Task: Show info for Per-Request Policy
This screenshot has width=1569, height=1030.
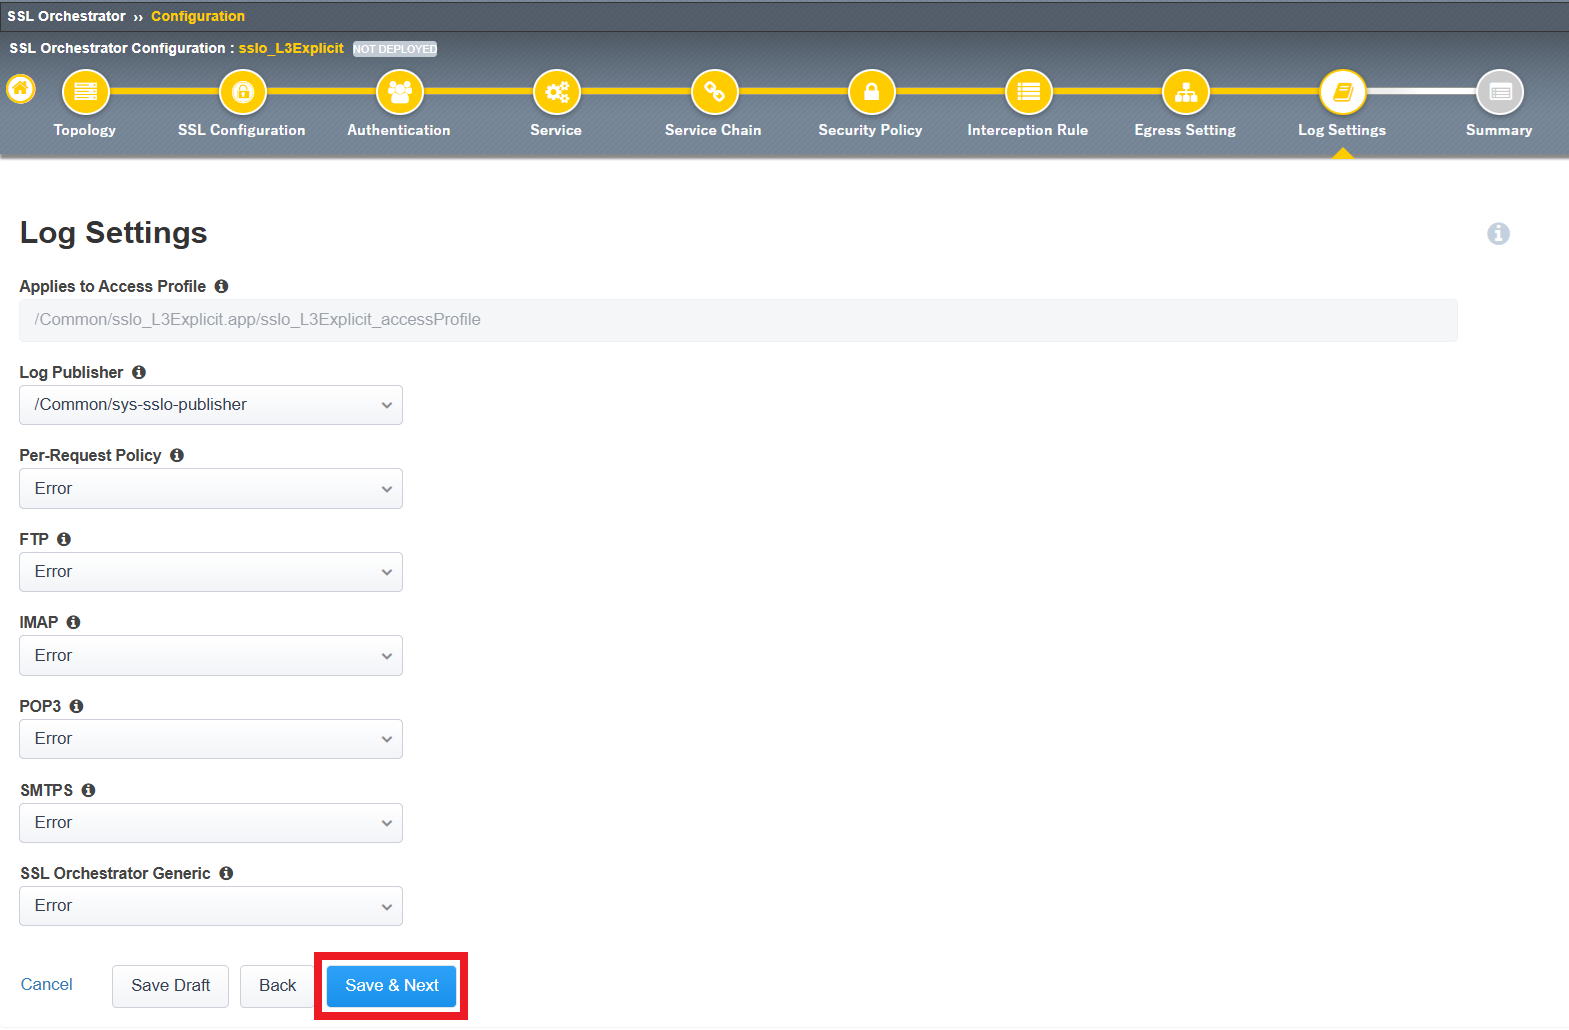Action: [x=177, y=455]
